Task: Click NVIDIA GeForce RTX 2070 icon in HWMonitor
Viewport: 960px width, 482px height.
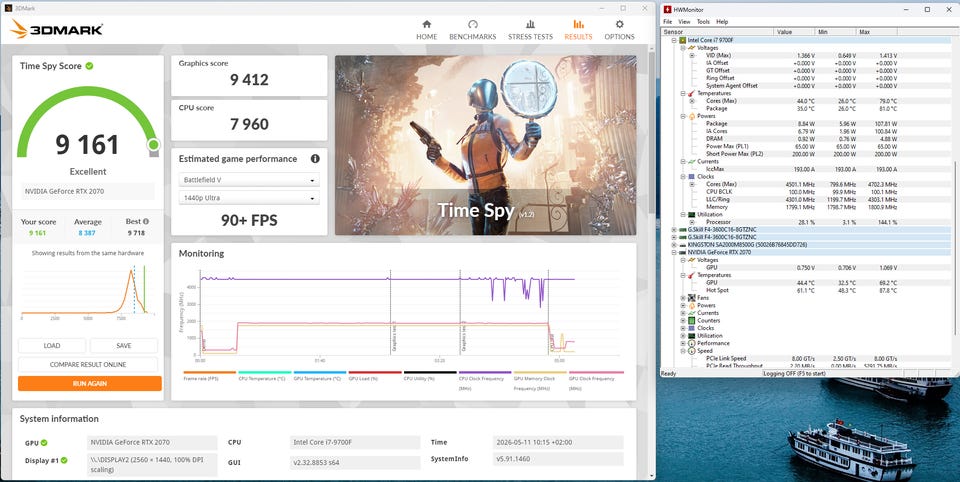Action: click(x=683, y=252)
